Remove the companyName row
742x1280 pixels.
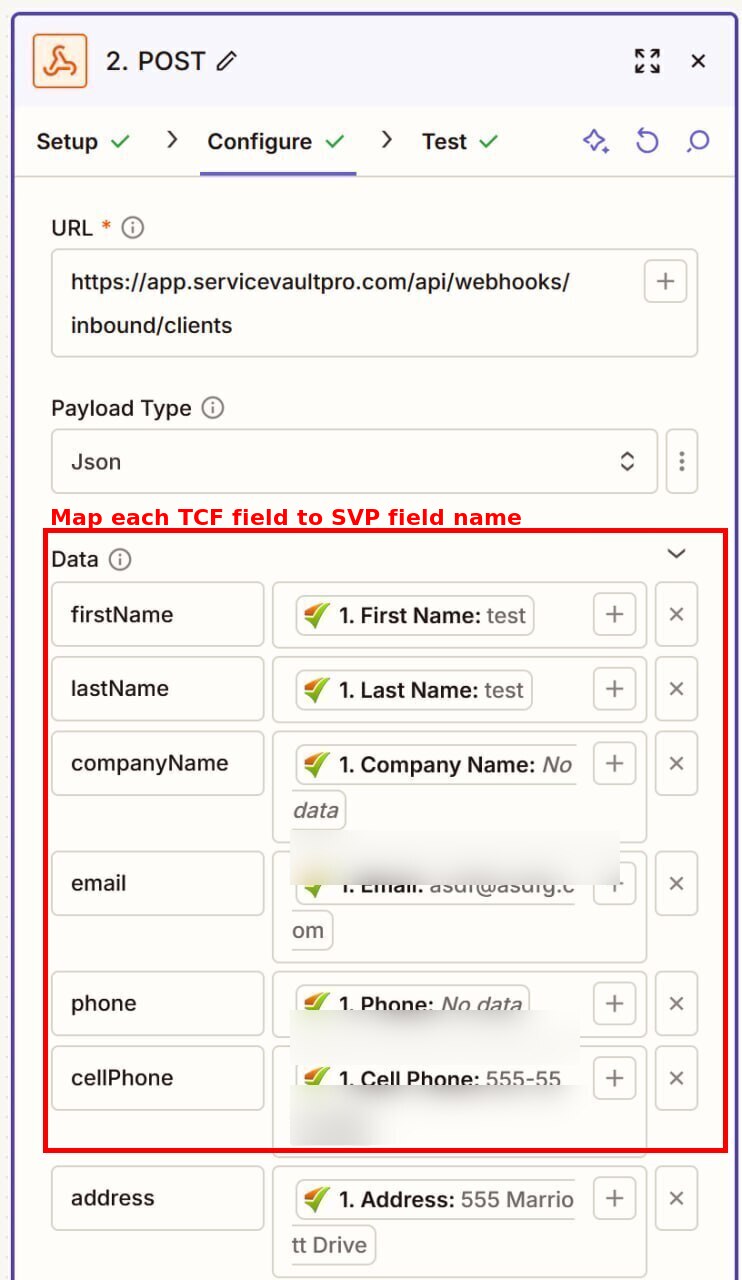pos(676,763)
